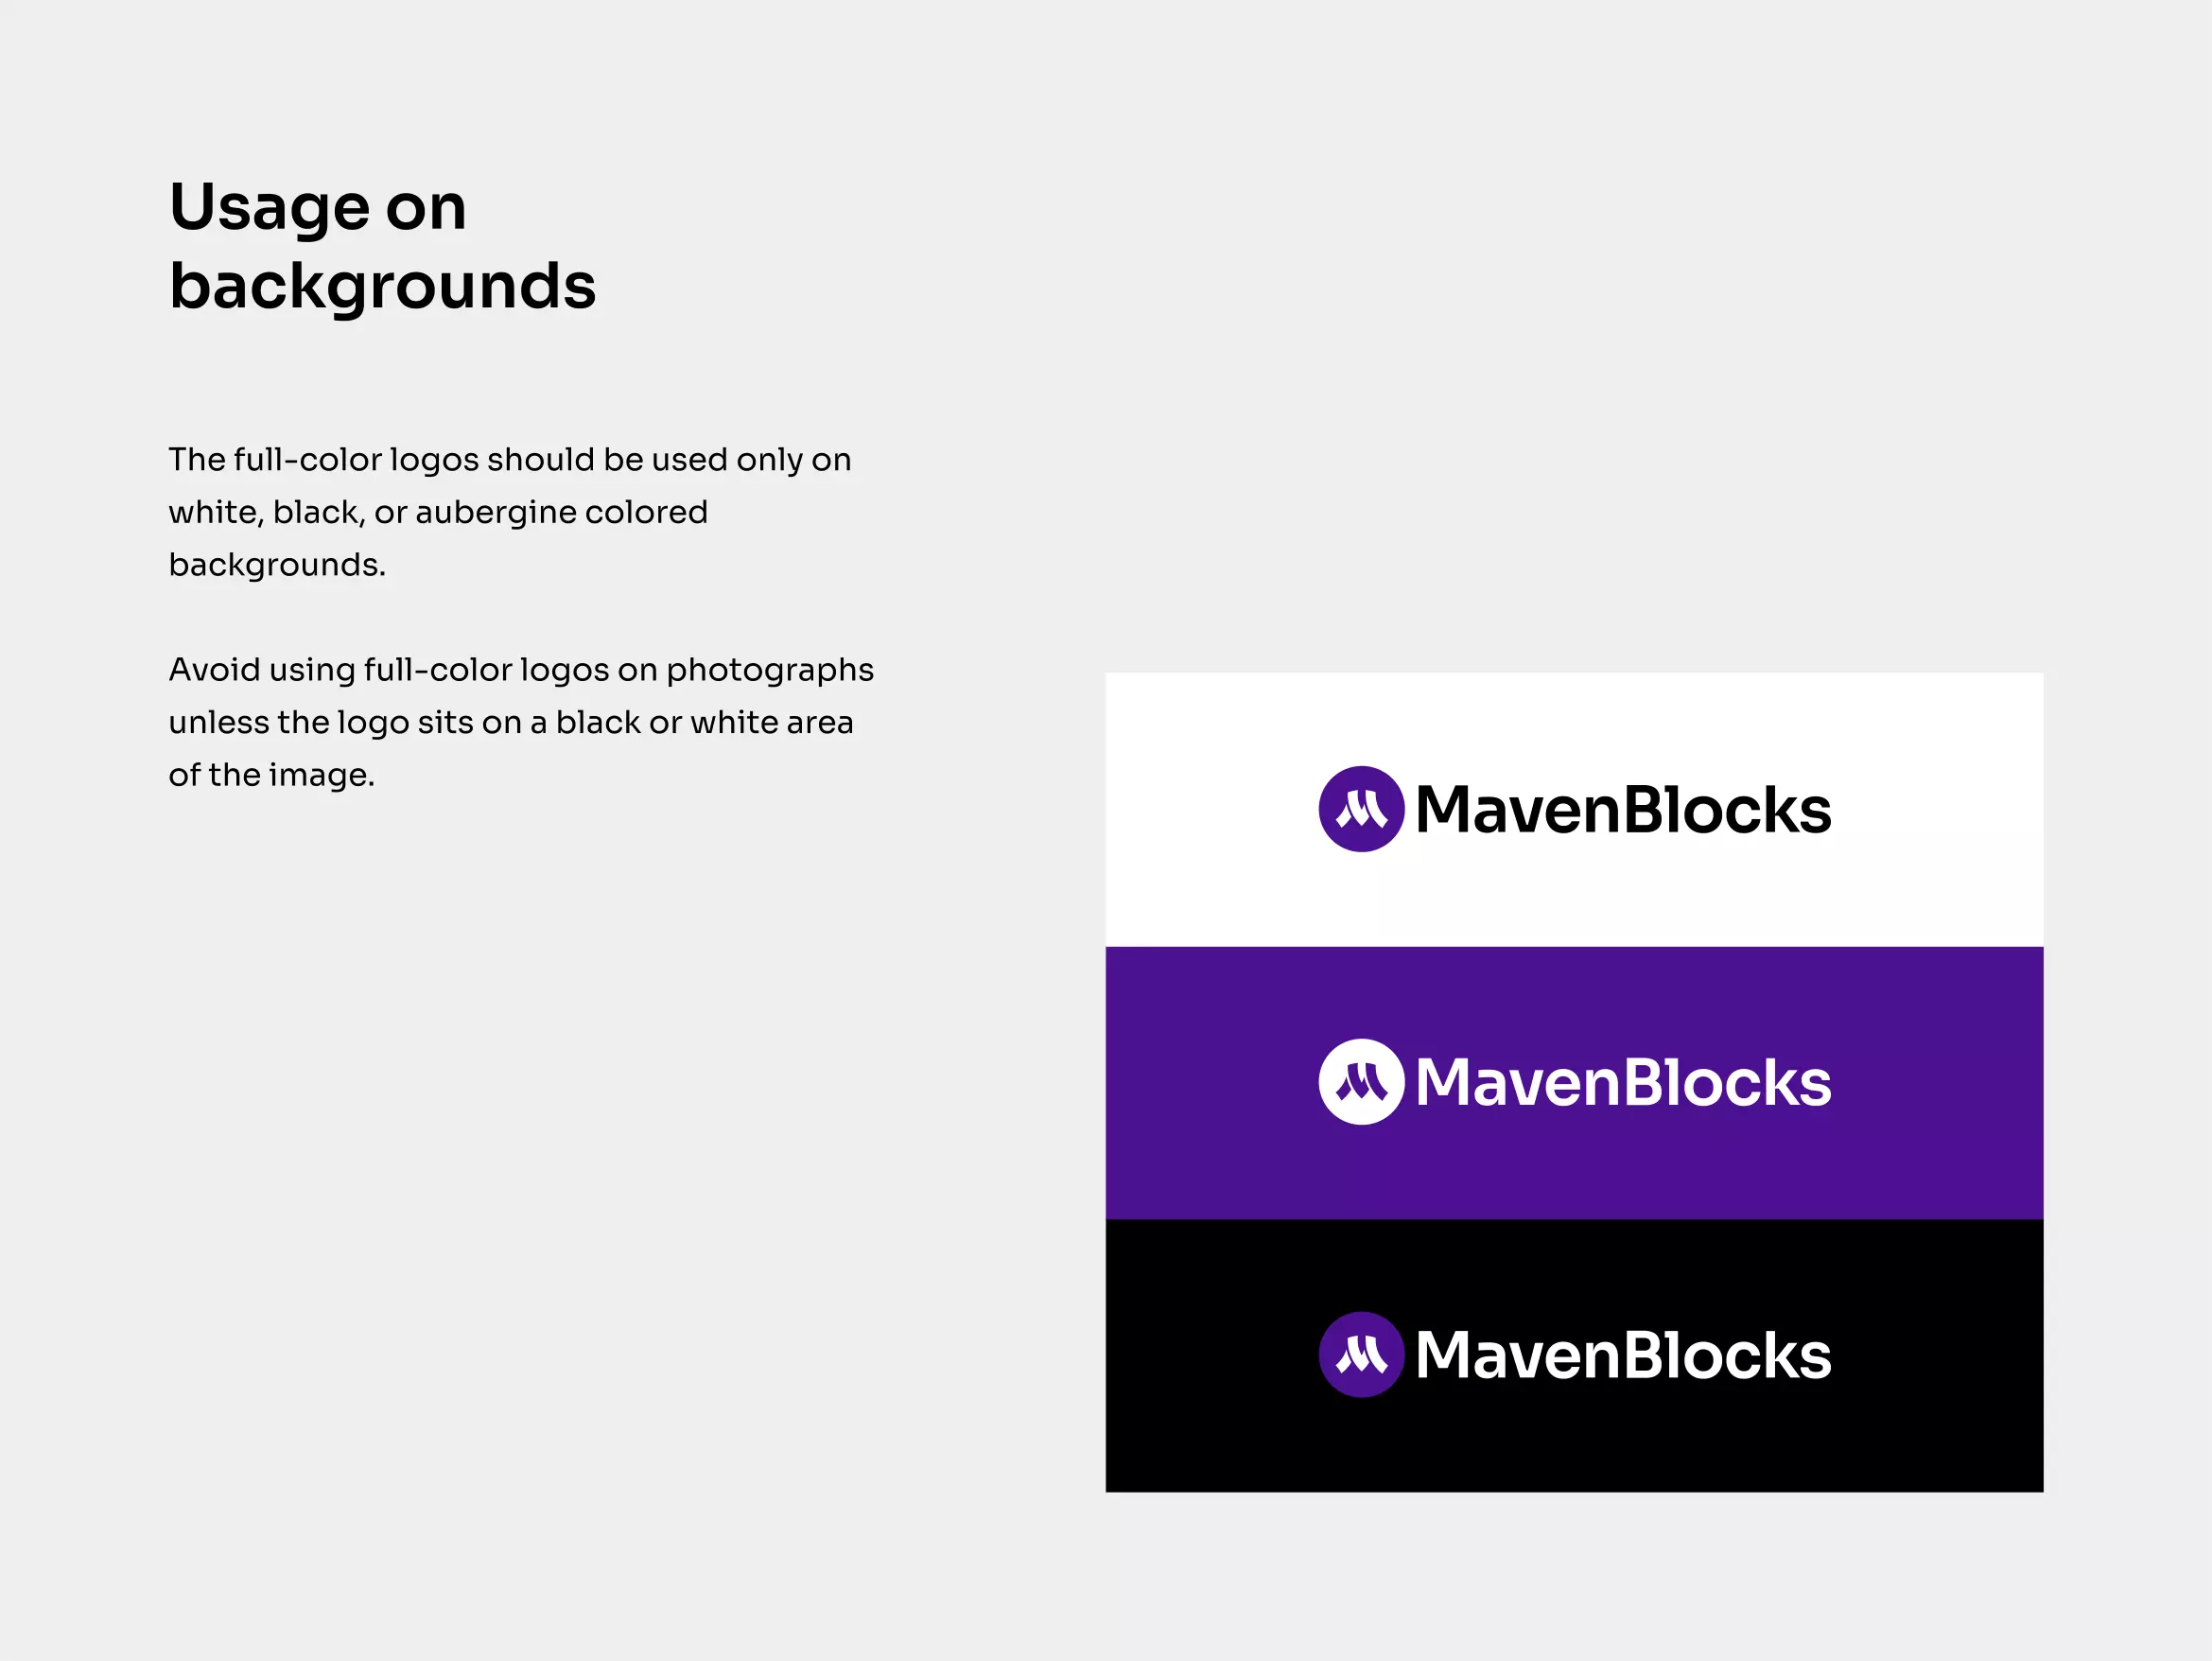
Task: Click the text "of the image."
Action: pyautogui.click(x=271, y=775)
